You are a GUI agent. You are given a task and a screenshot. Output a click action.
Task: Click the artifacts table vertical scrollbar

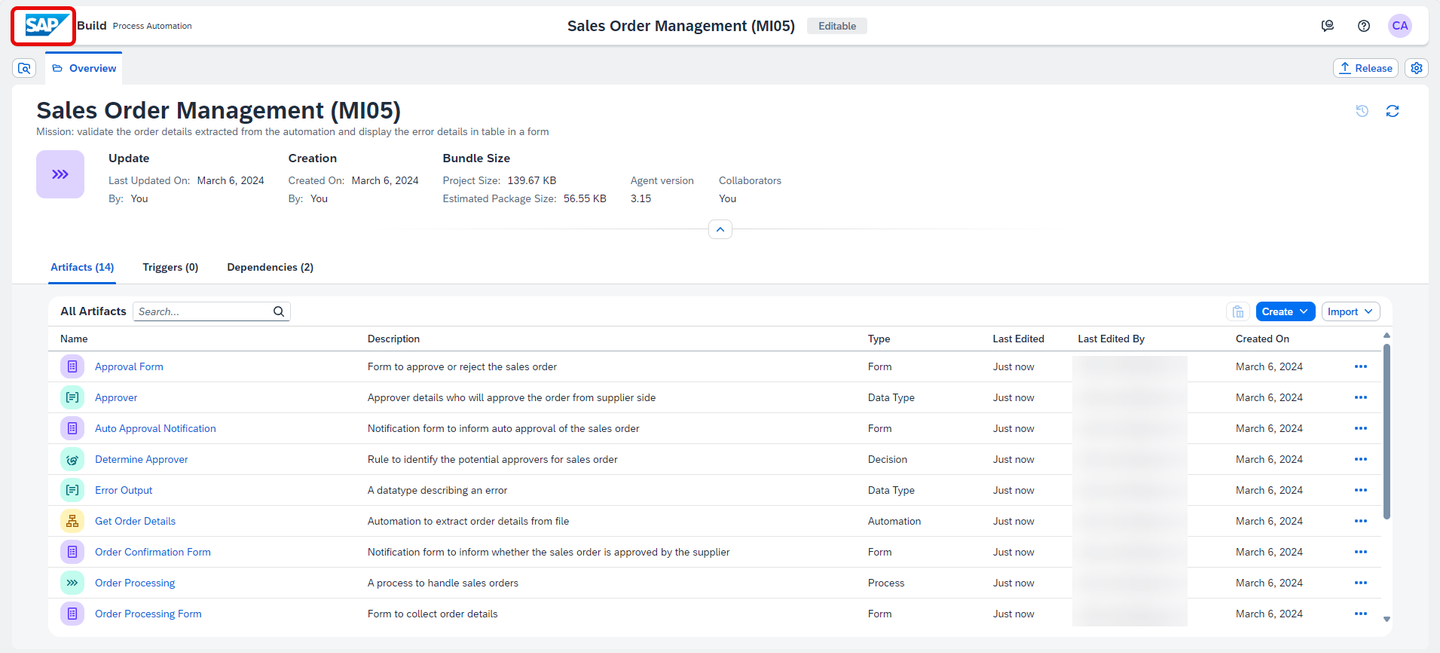pyautogui.click(x=1386, y=430)
